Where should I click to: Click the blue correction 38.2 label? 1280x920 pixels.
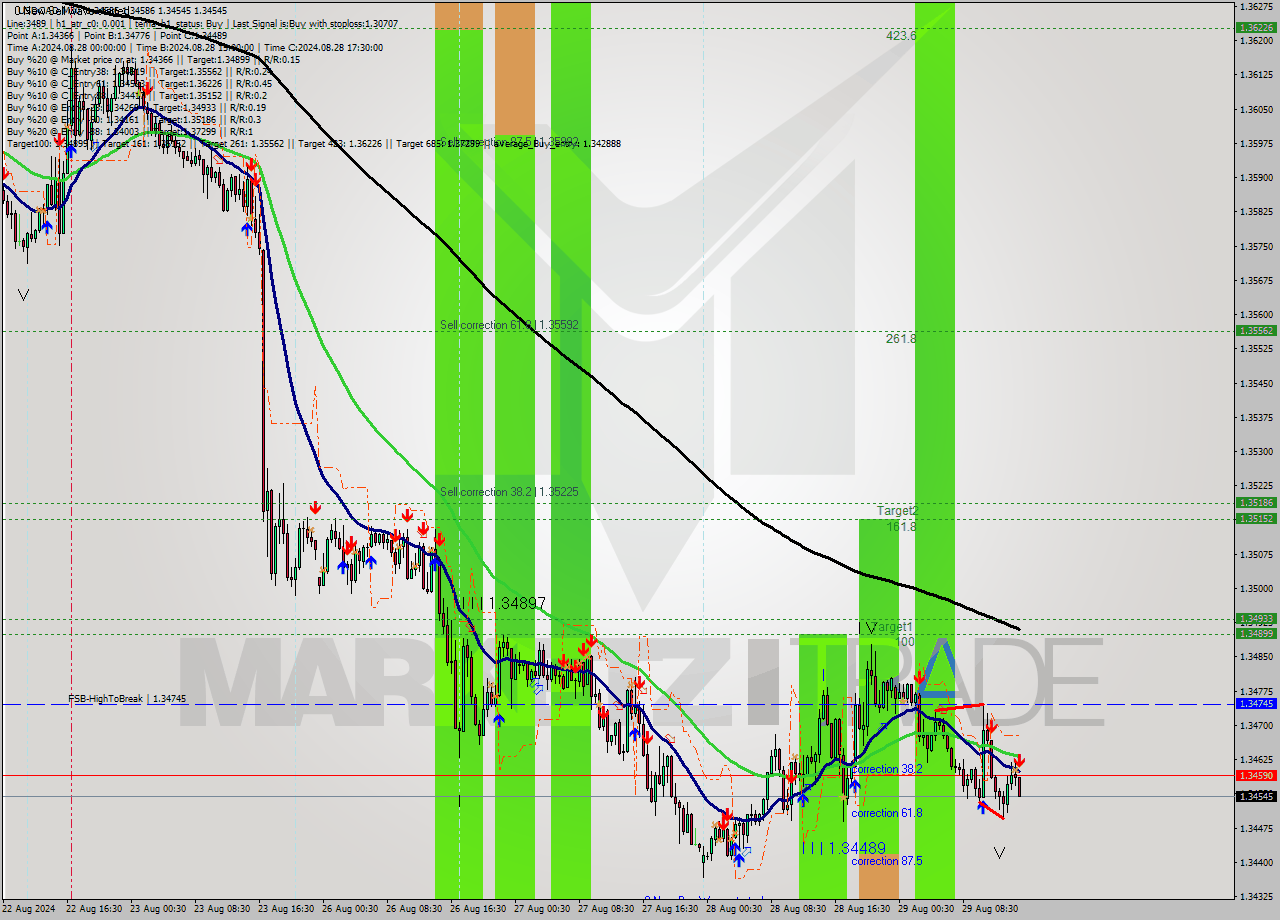click(887, 769)
